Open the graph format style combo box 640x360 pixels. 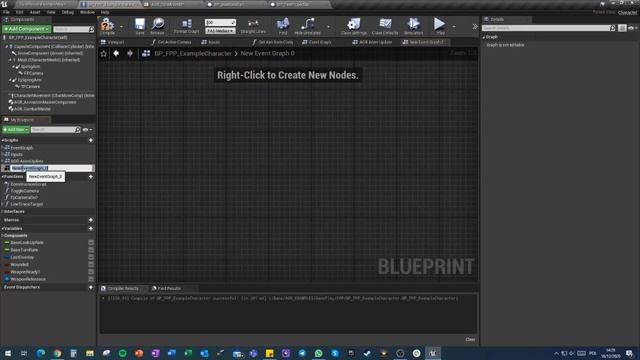tap(220, 31)
